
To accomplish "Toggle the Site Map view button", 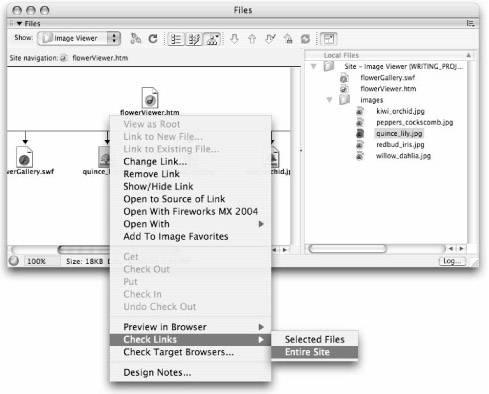I will [x=212, y=39].
